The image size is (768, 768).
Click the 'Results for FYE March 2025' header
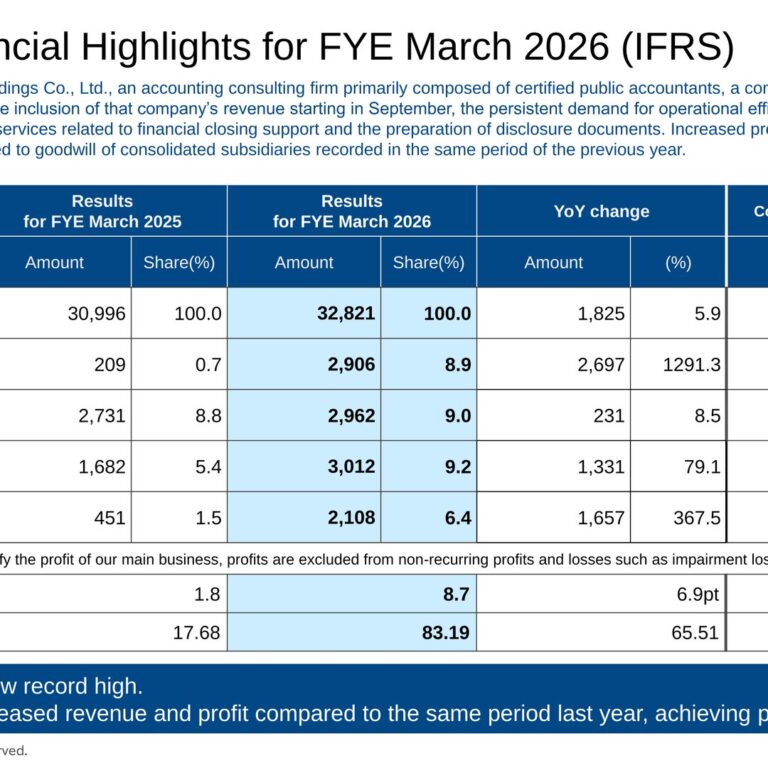coord(102,211)
